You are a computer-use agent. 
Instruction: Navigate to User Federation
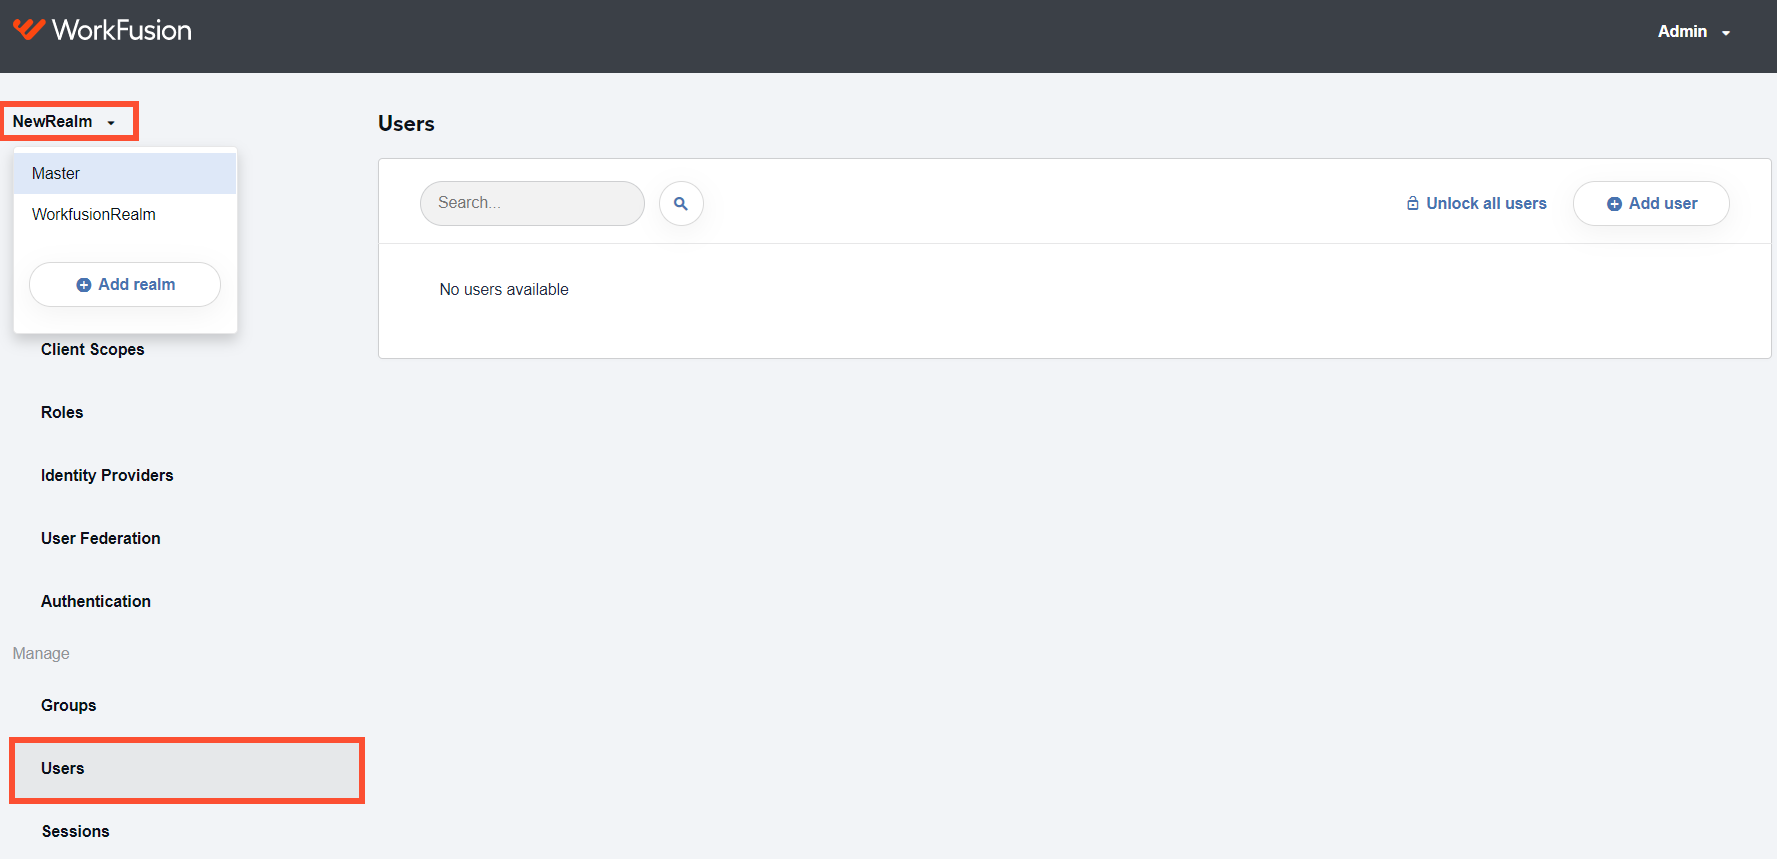pyautogui.click(x=101, y=538)
